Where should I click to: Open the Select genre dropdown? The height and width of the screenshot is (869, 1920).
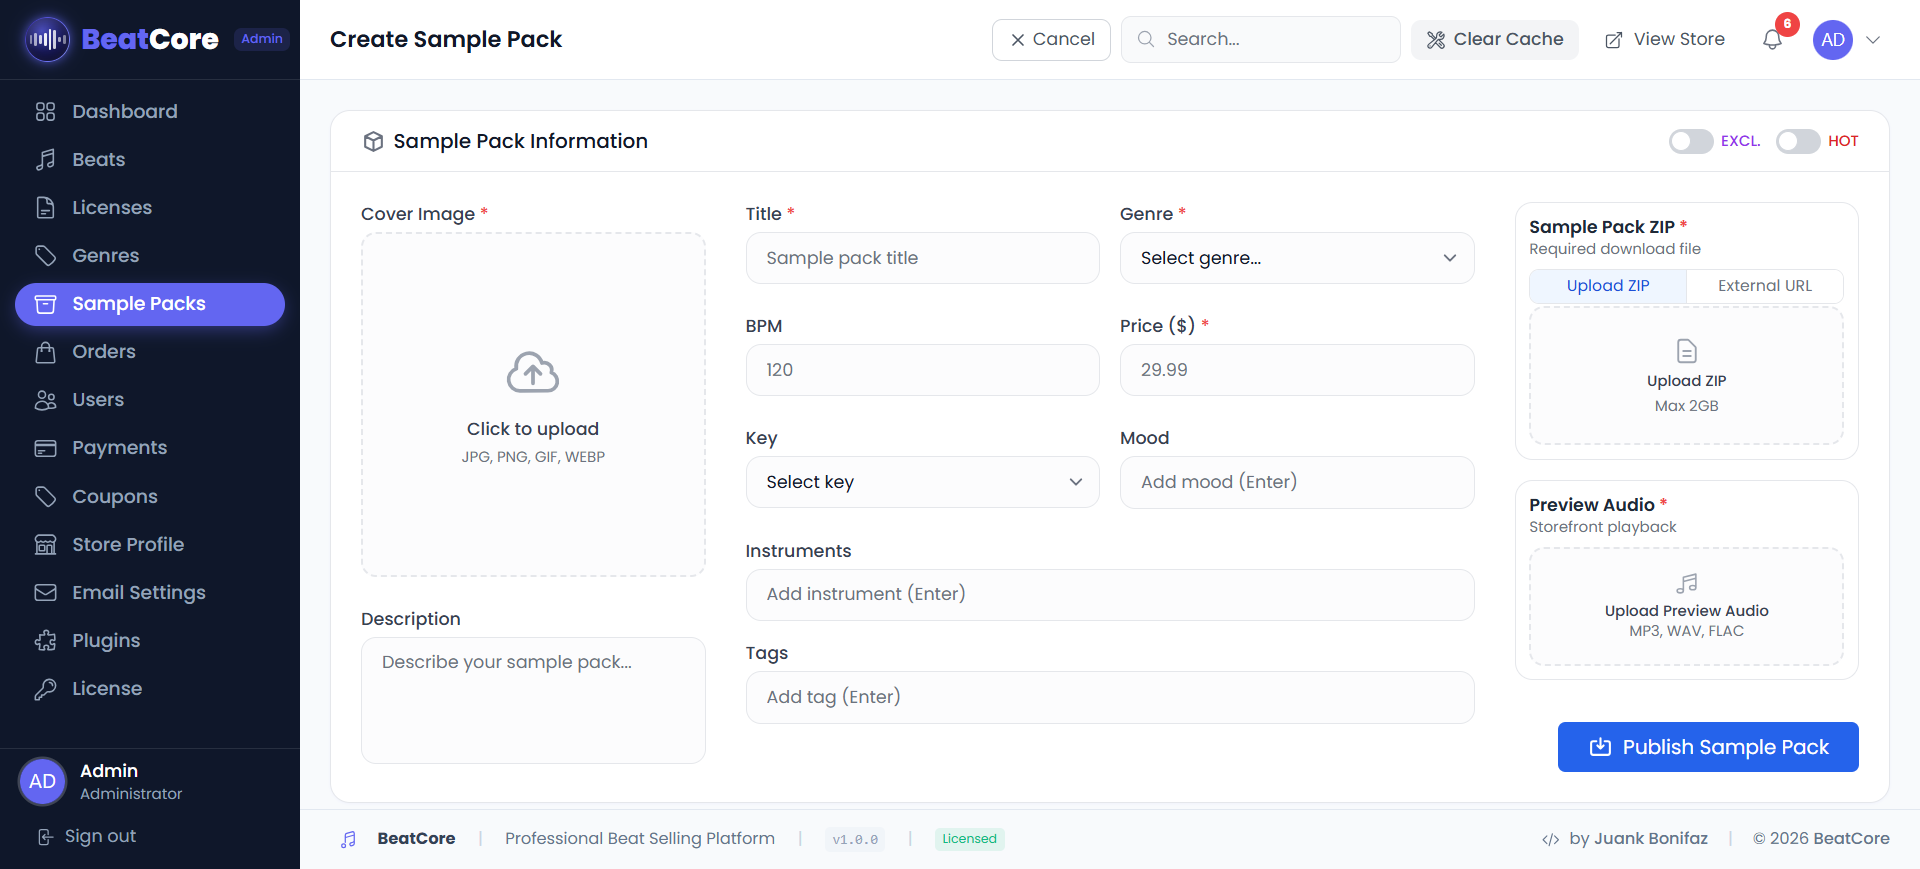pyautogui.click(x=1297, y=258)
